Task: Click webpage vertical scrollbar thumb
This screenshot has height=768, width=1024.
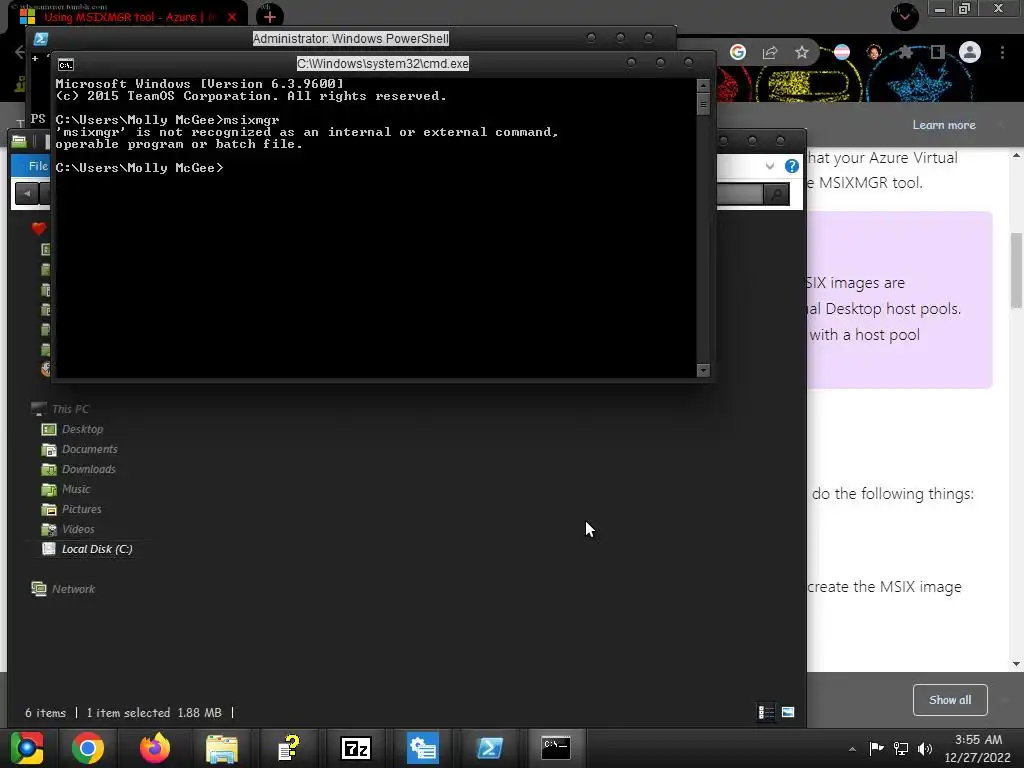Action: (1016, 270)
